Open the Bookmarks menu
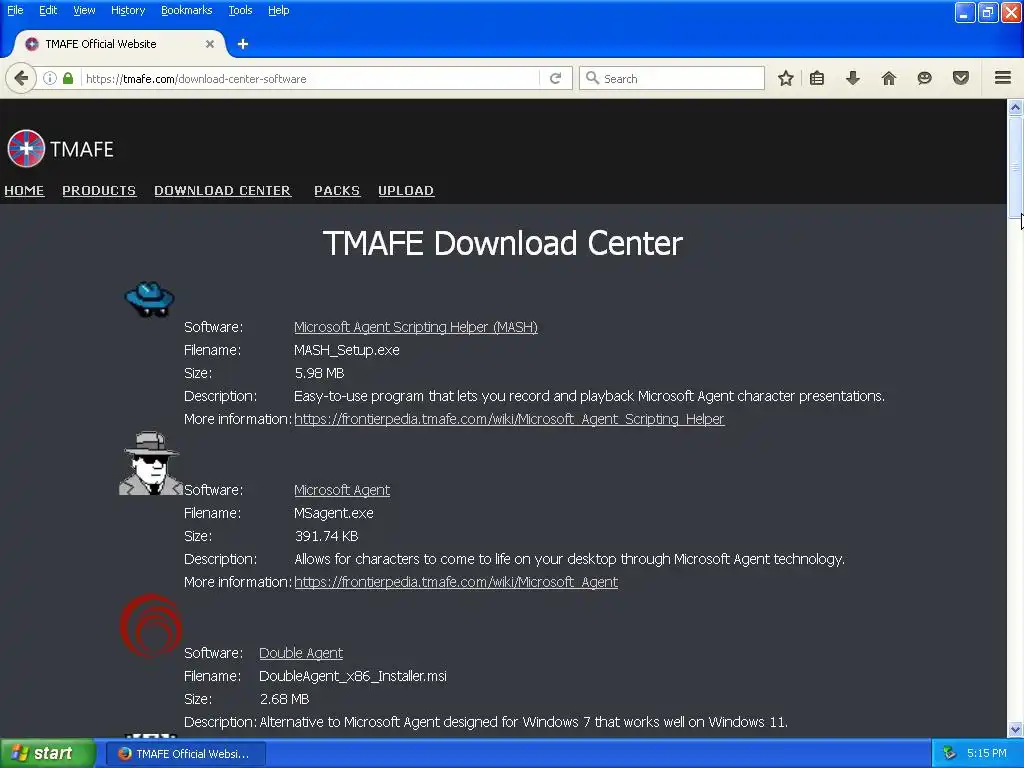Image resolution: width=1024 pixels, height=768 pixels. pyautogui.click(x=187, y=10)
